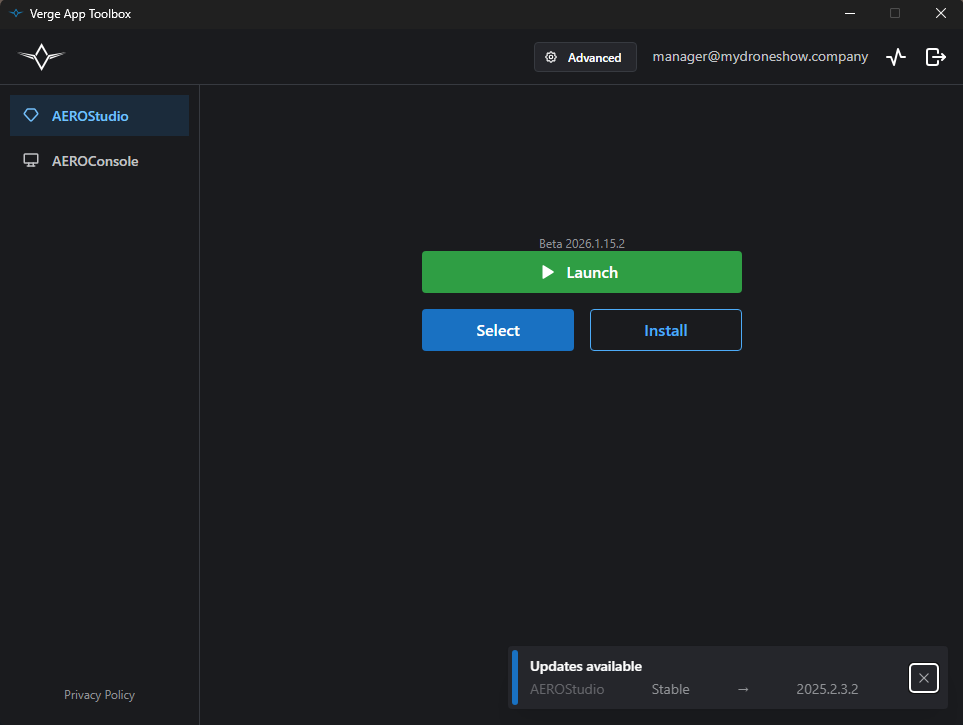Click the Verge logo in the header
Screen dimensions: 963x725
41,57
